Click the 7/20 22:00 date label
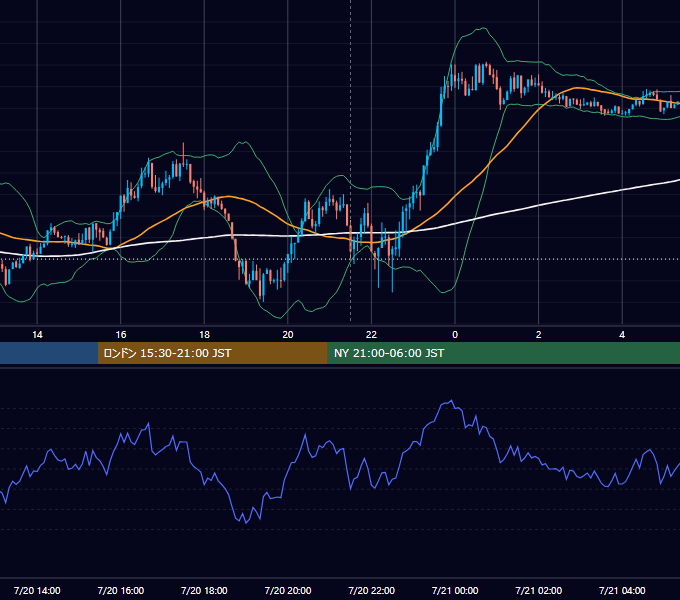The height and width of the screenshot is (600, 680). point(372,590)
